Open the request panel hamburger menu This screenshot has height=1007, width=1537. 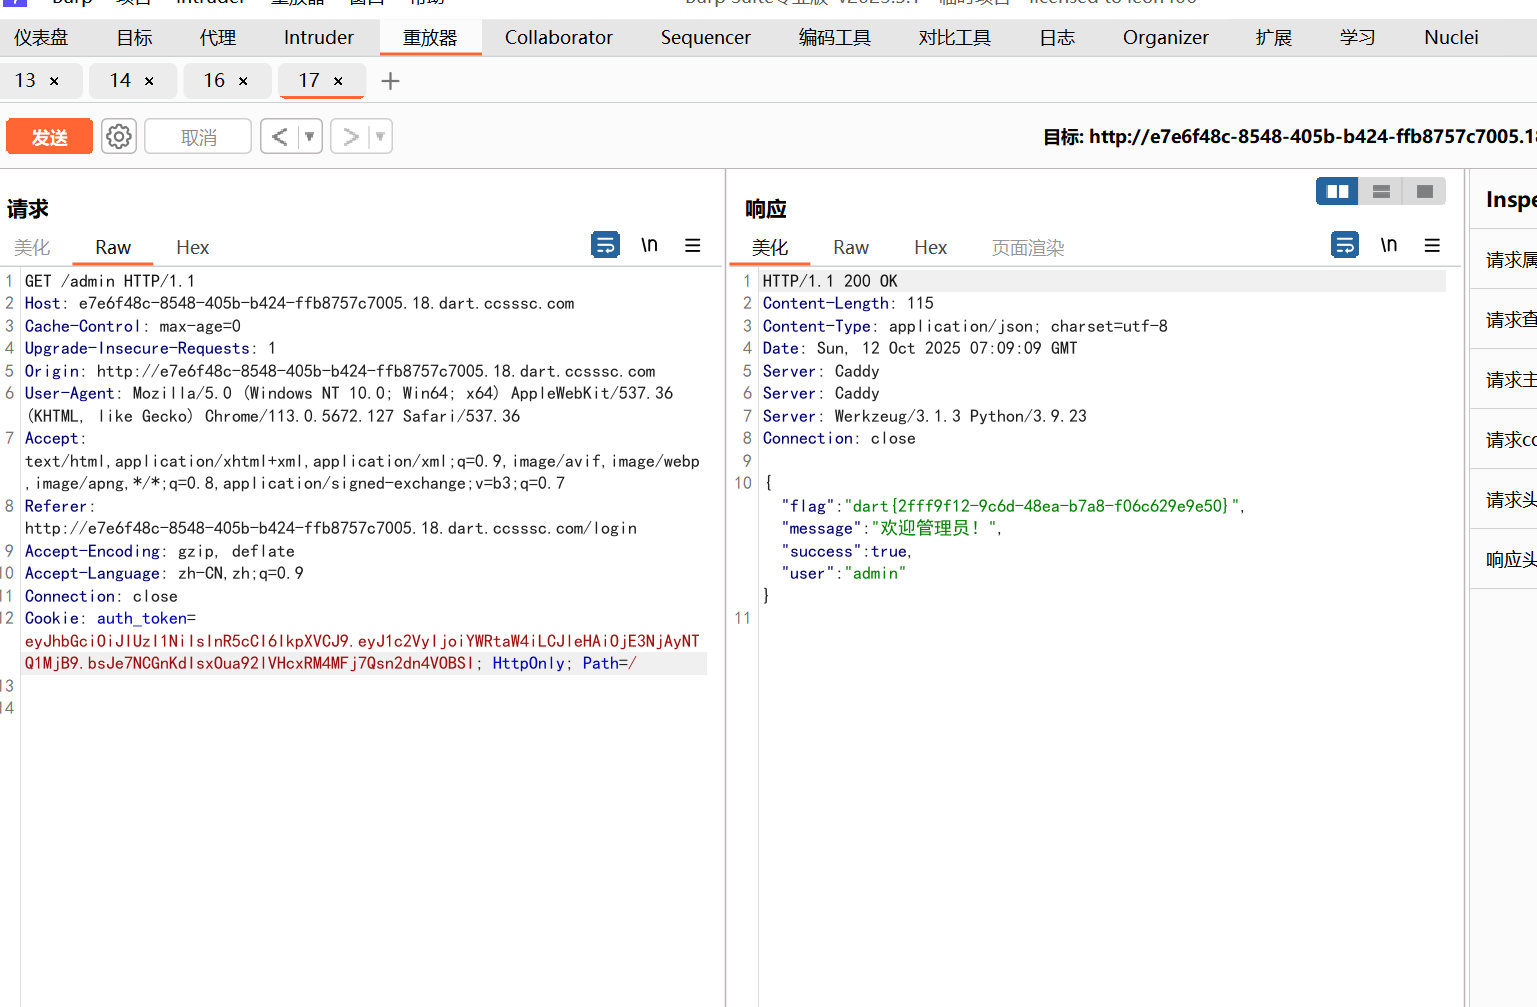click(692, 245)
